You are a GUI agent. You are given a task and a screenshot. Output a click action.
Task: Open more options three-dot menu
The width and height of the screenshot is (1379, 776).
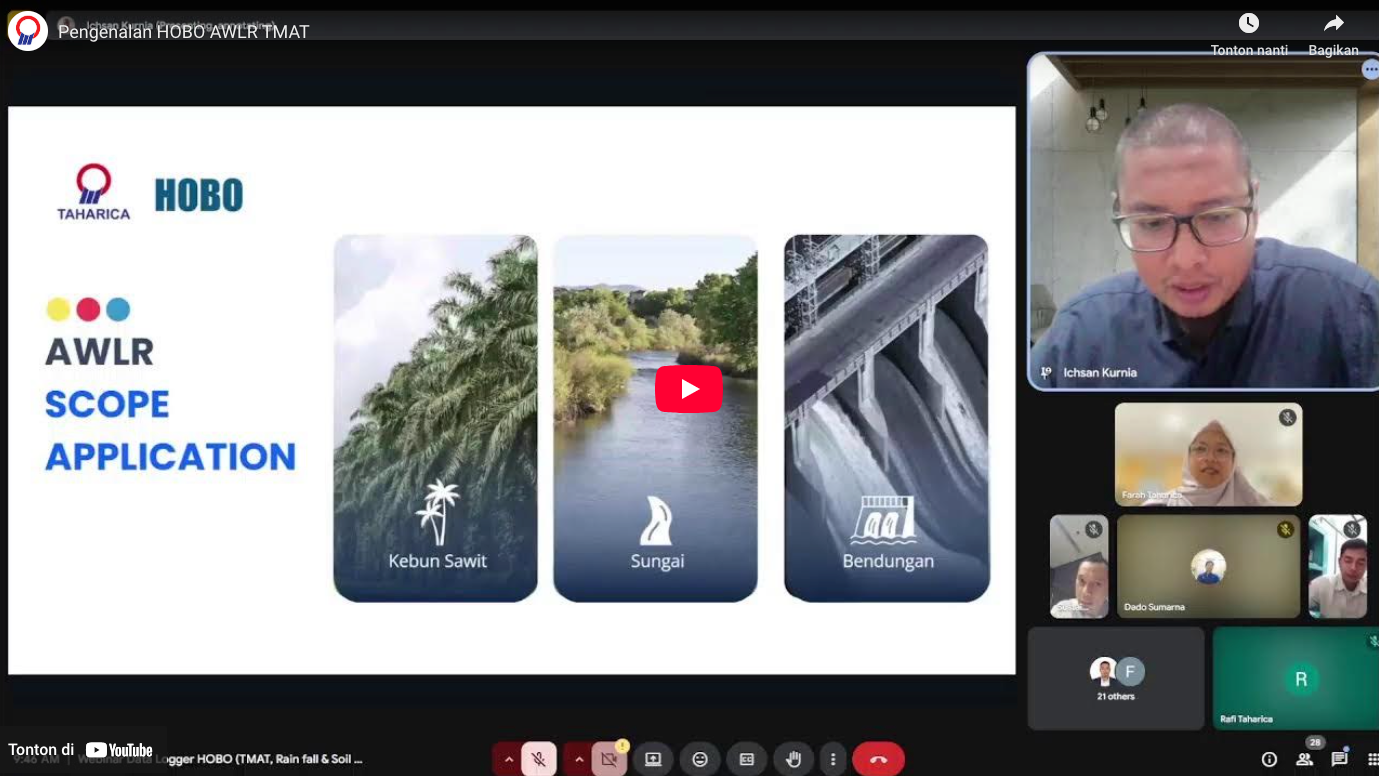[832, 760]
